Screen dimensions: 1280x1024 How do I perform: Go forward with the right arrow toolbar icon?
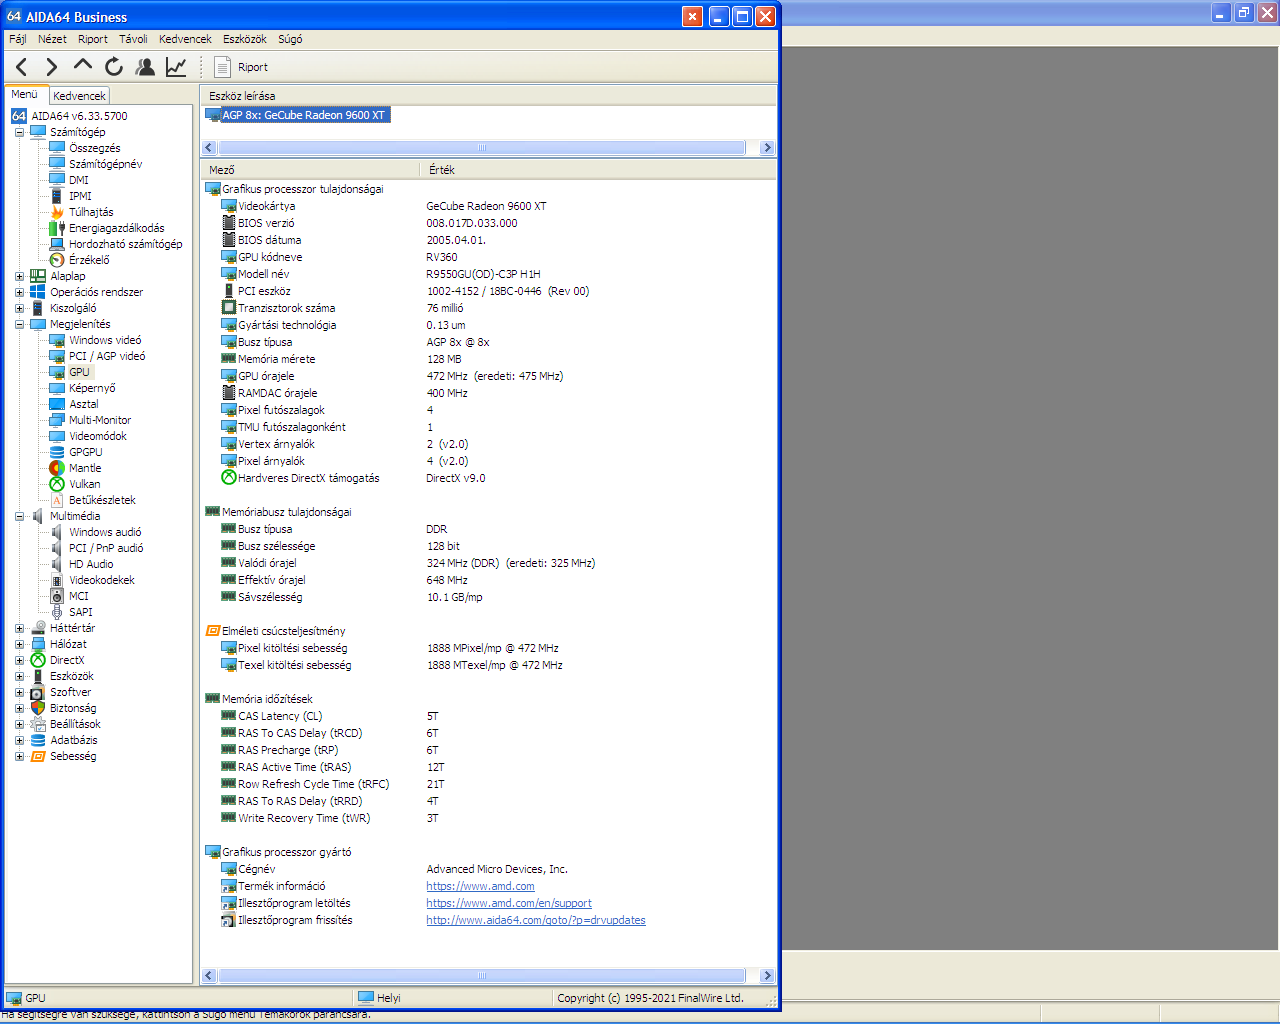point(52,67)
